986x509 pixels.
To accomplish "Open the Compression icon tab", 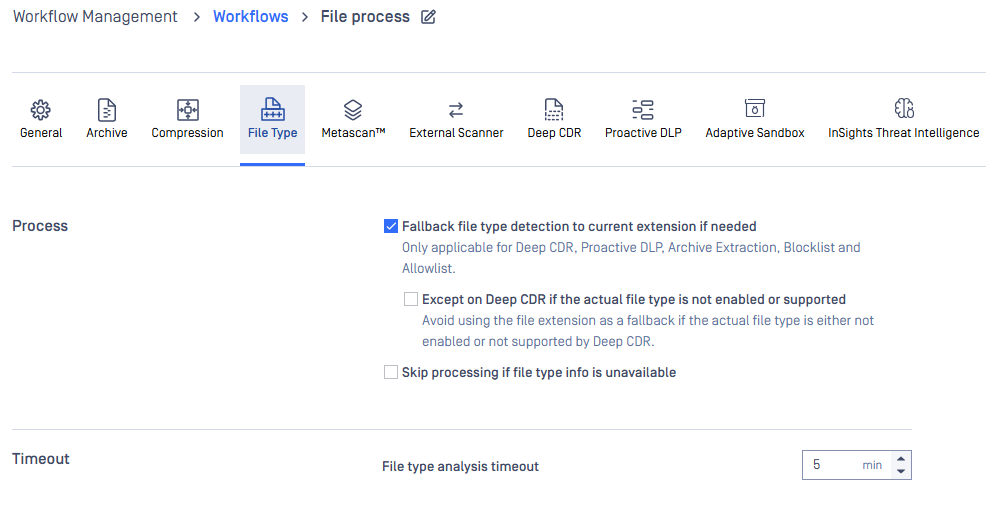I will (x=187, y=109).
